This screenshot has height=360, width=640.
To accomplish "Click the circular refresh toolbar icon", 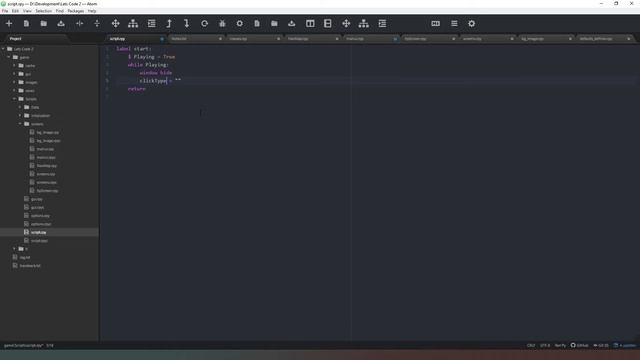I will pos(204,24).
